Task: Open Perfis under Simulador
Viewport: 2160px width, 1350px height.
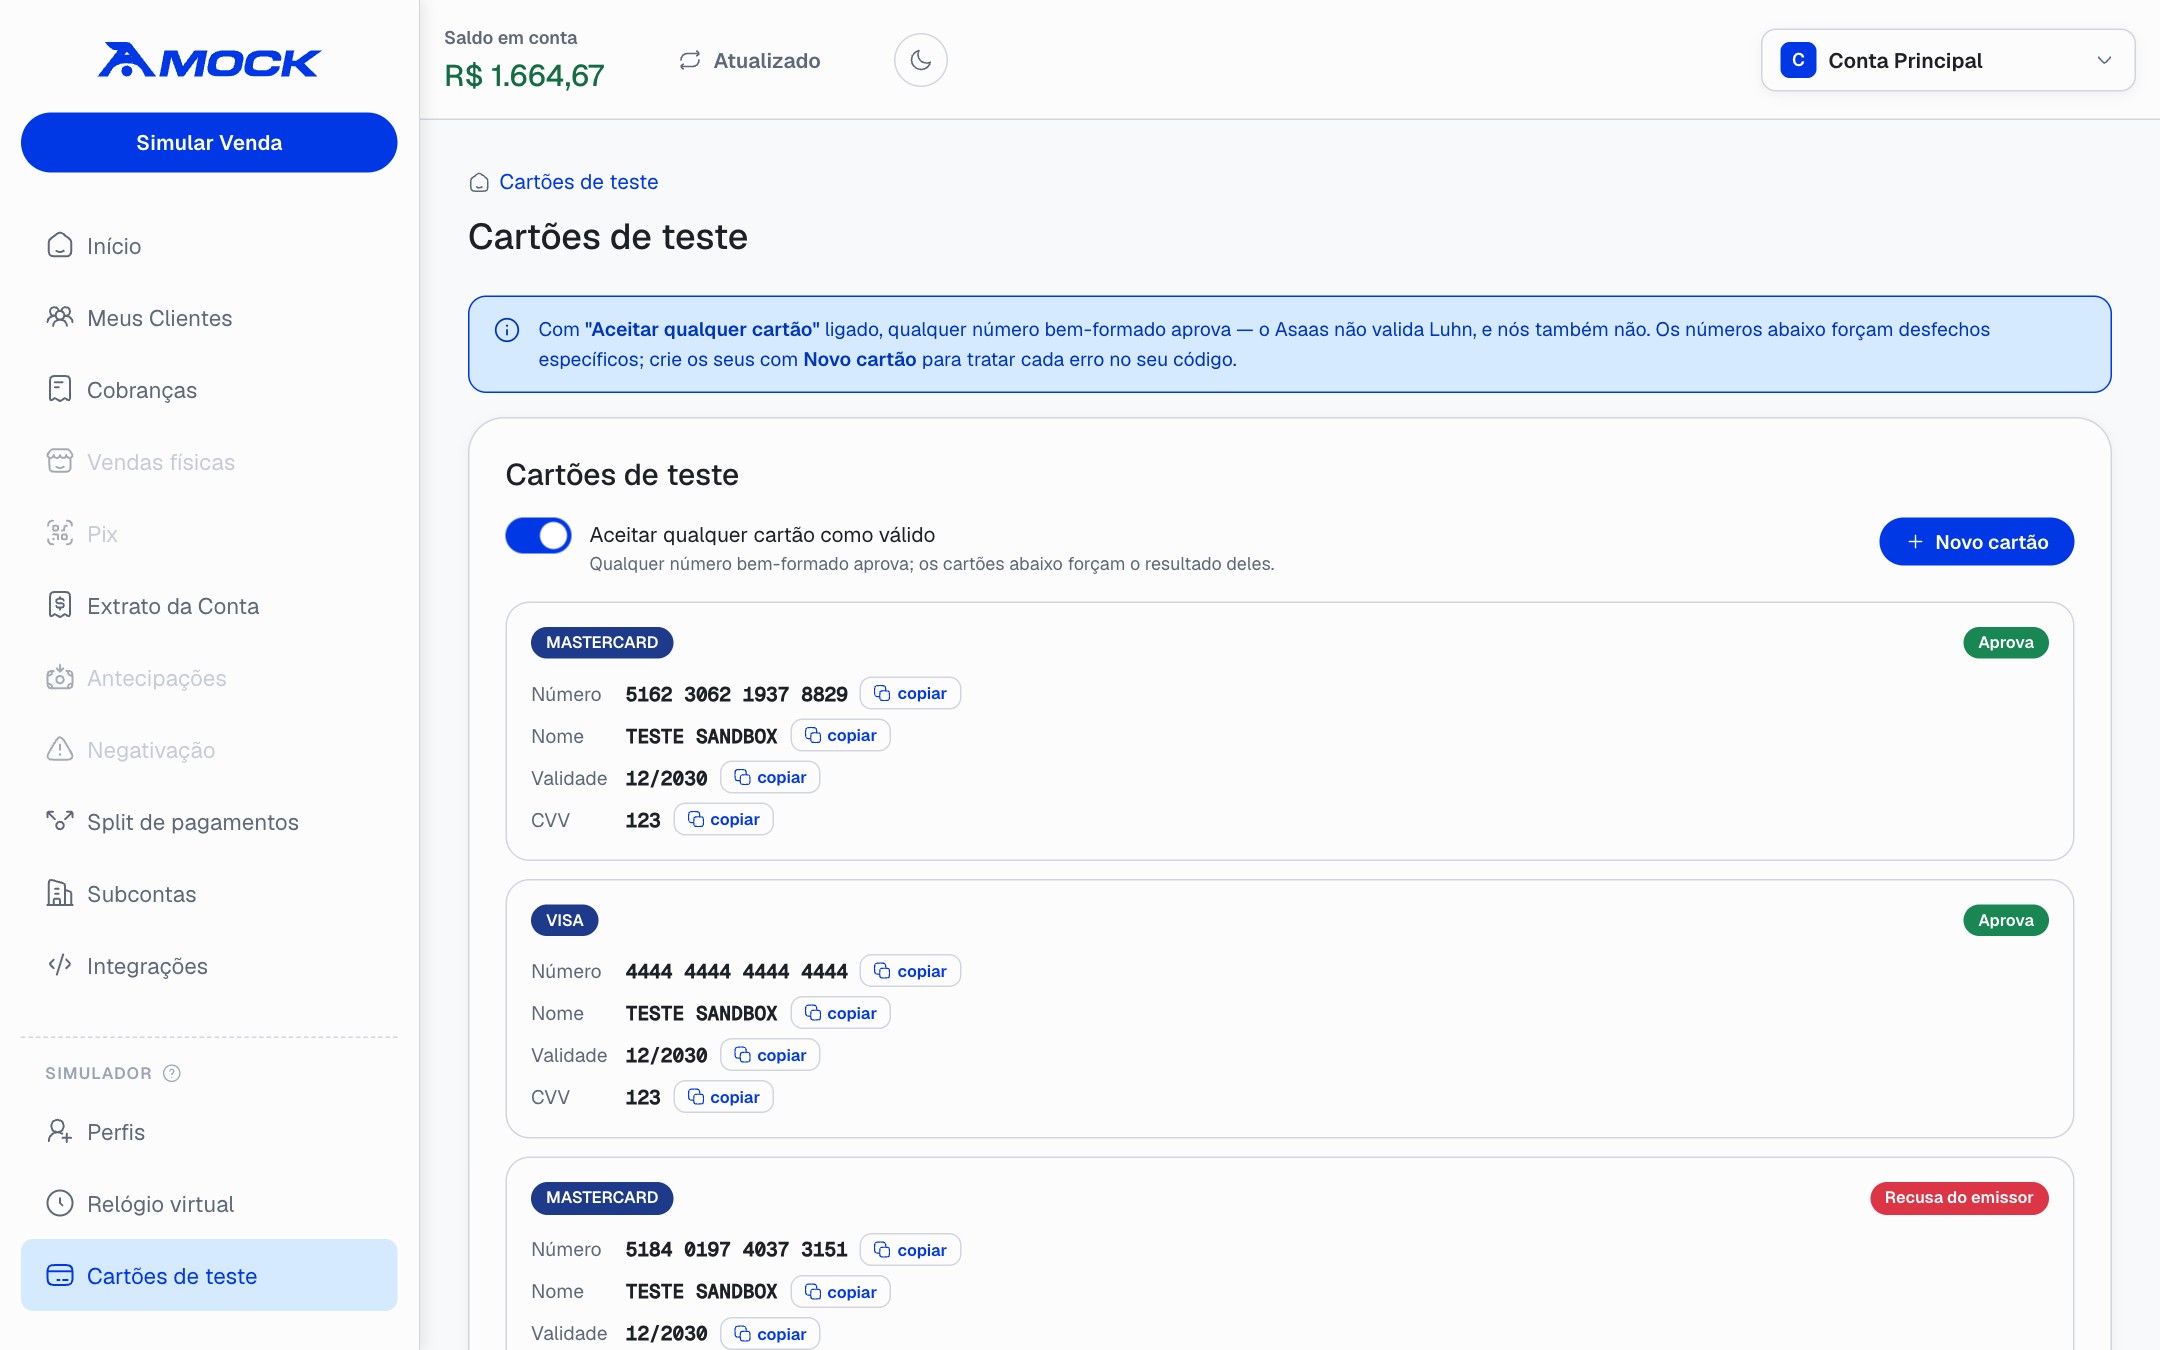Action: pos(209,1132)
